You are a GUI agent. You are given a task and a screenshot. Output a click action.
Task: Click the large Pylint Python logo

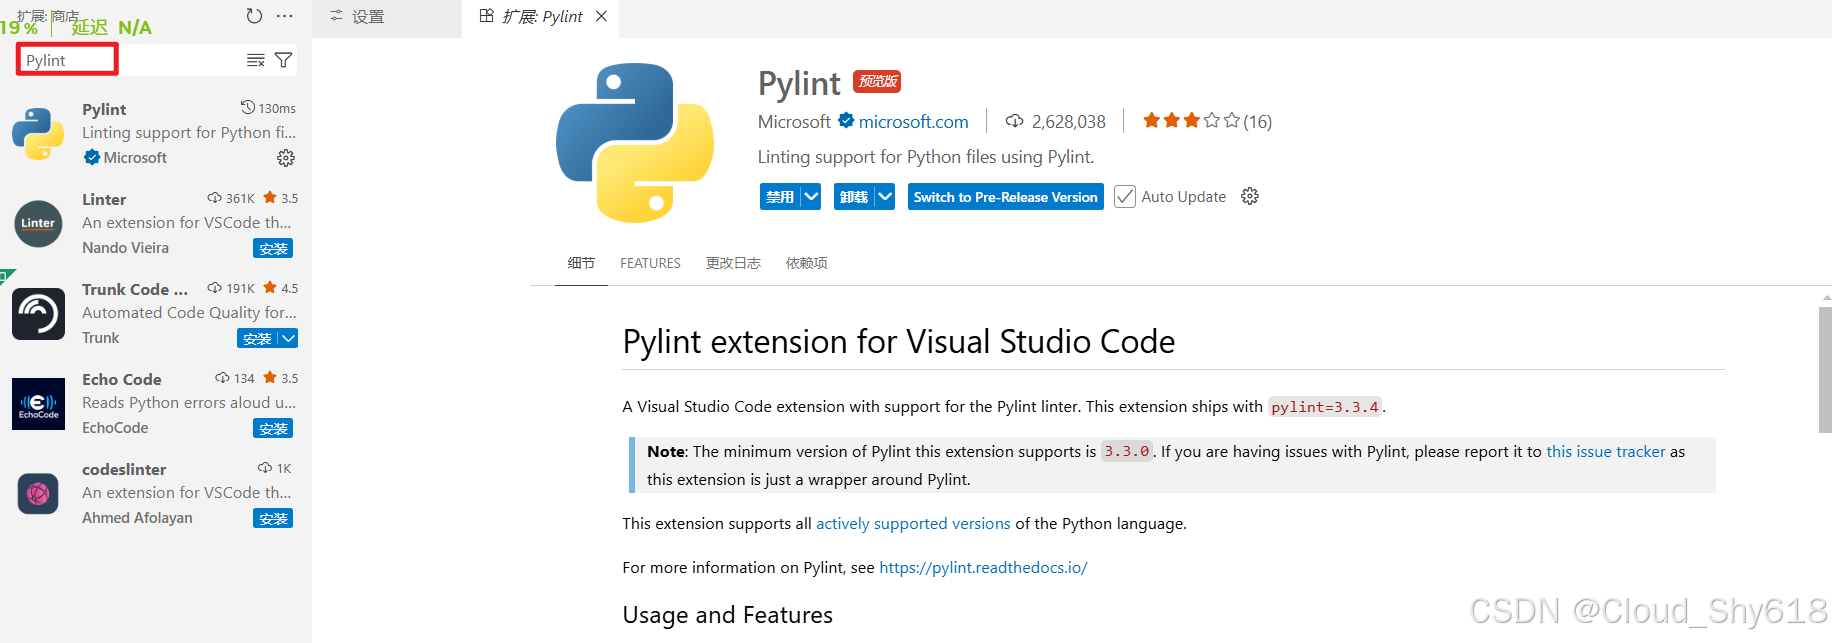pos(635,142)
